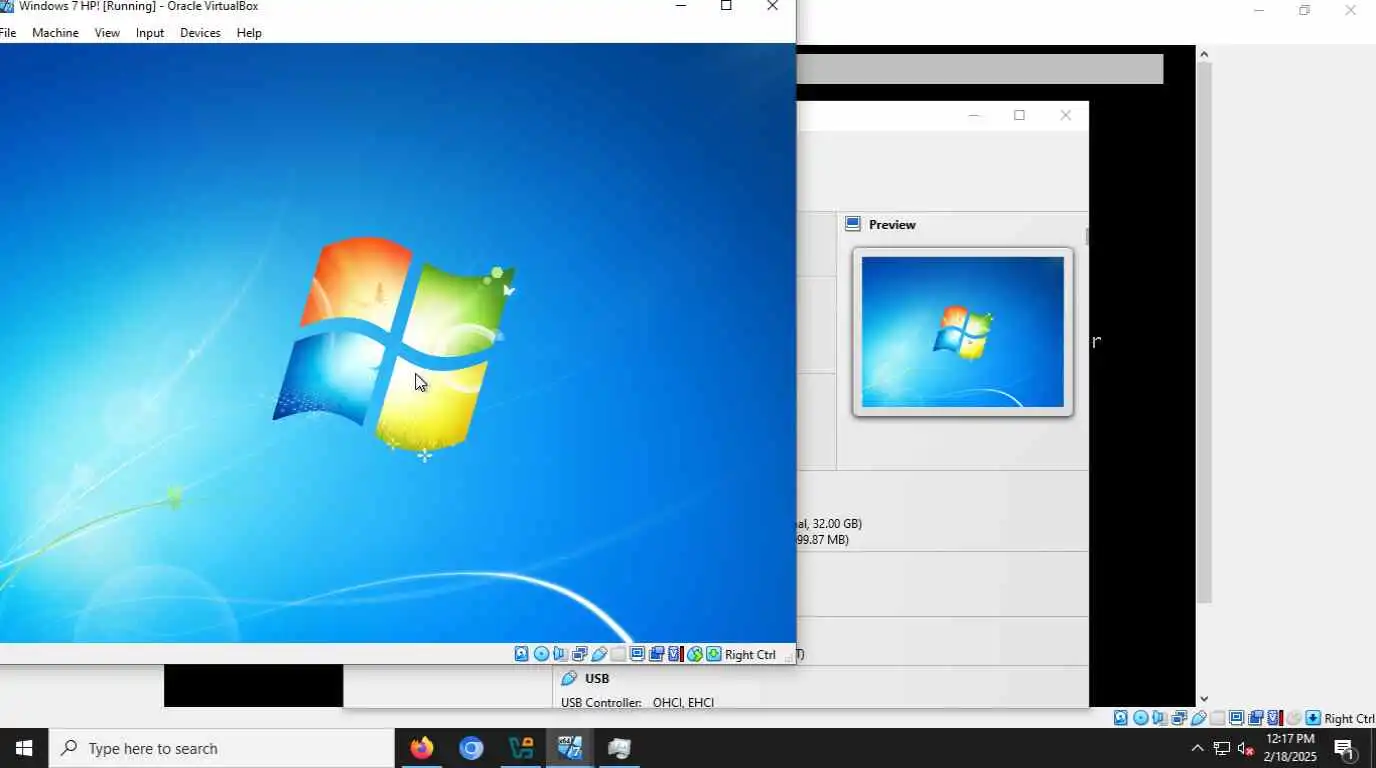Screen dimensions: 1376x768
Task: Click recording indicator in Windows 7 HP status bar
Action: point(656,654)
